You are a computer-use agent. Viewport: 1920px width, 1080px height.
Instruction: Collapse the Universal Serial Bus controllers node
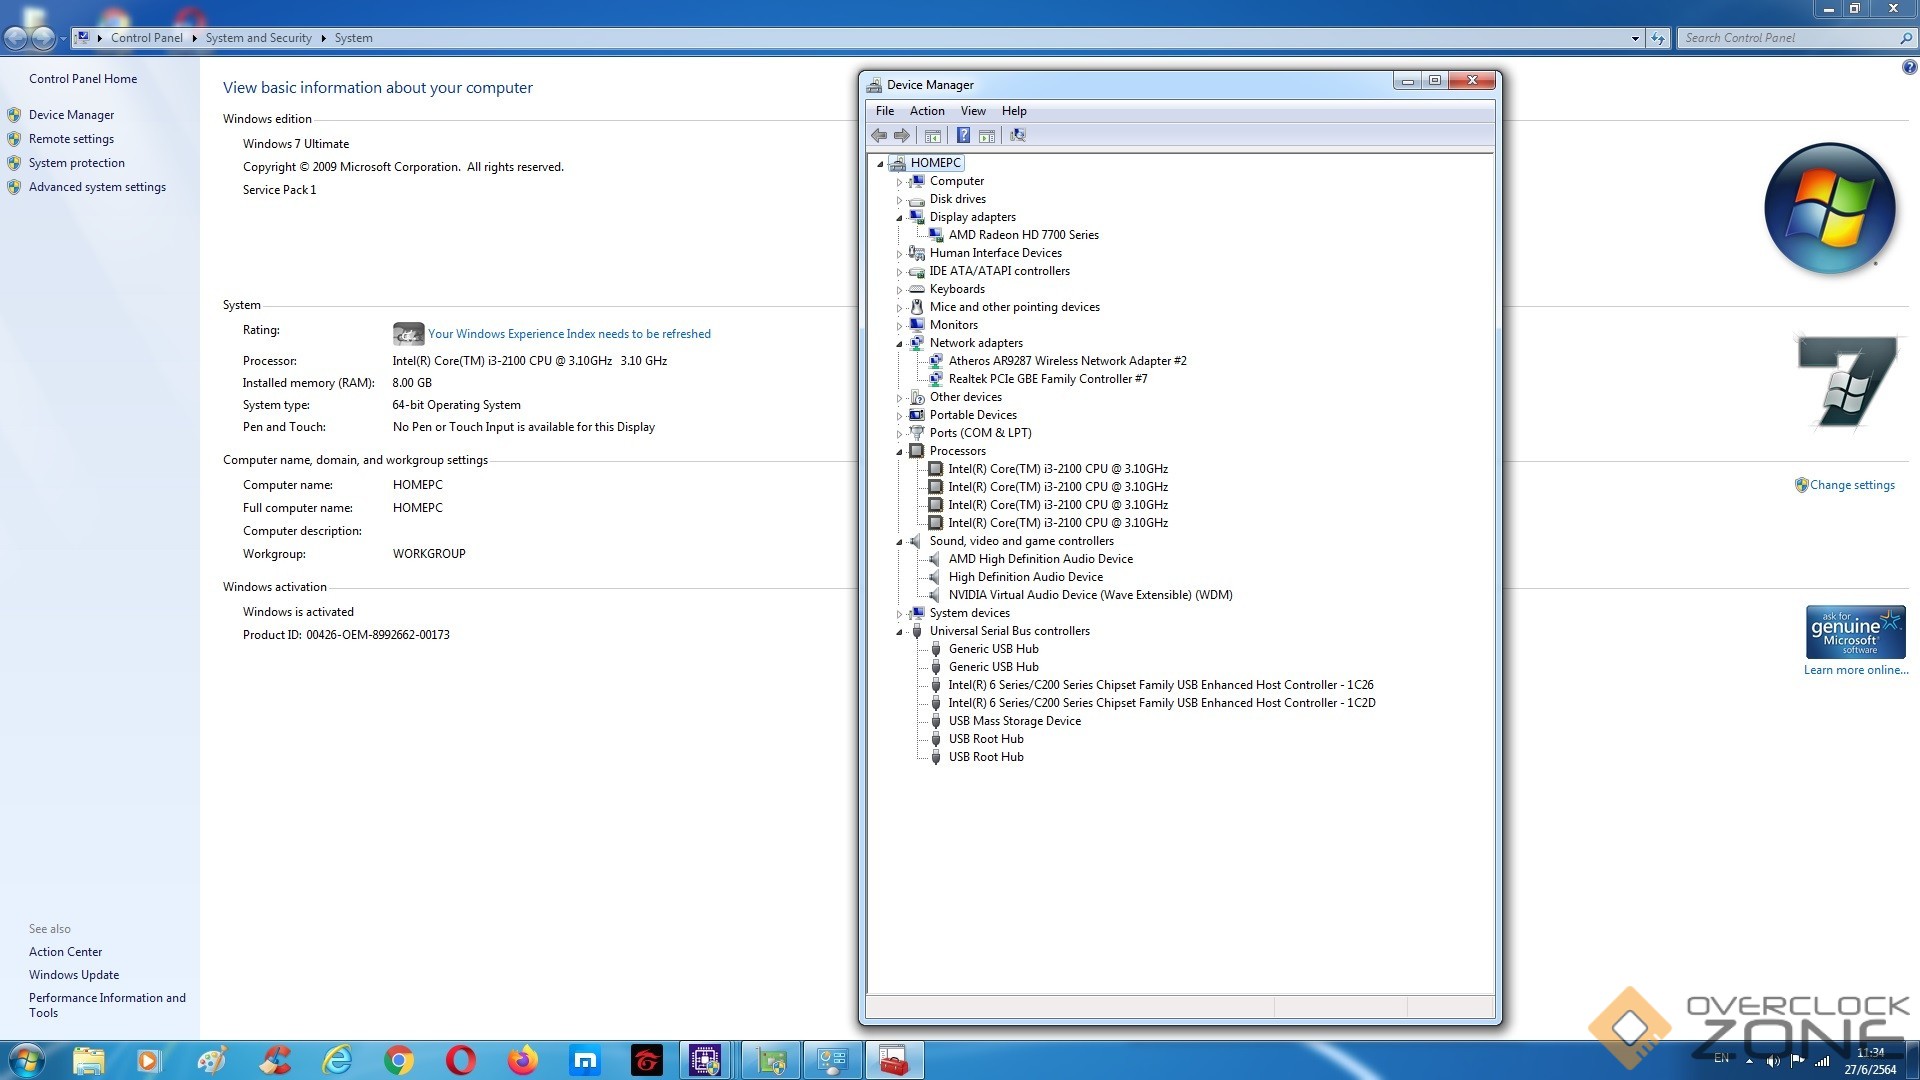point(899,632)
